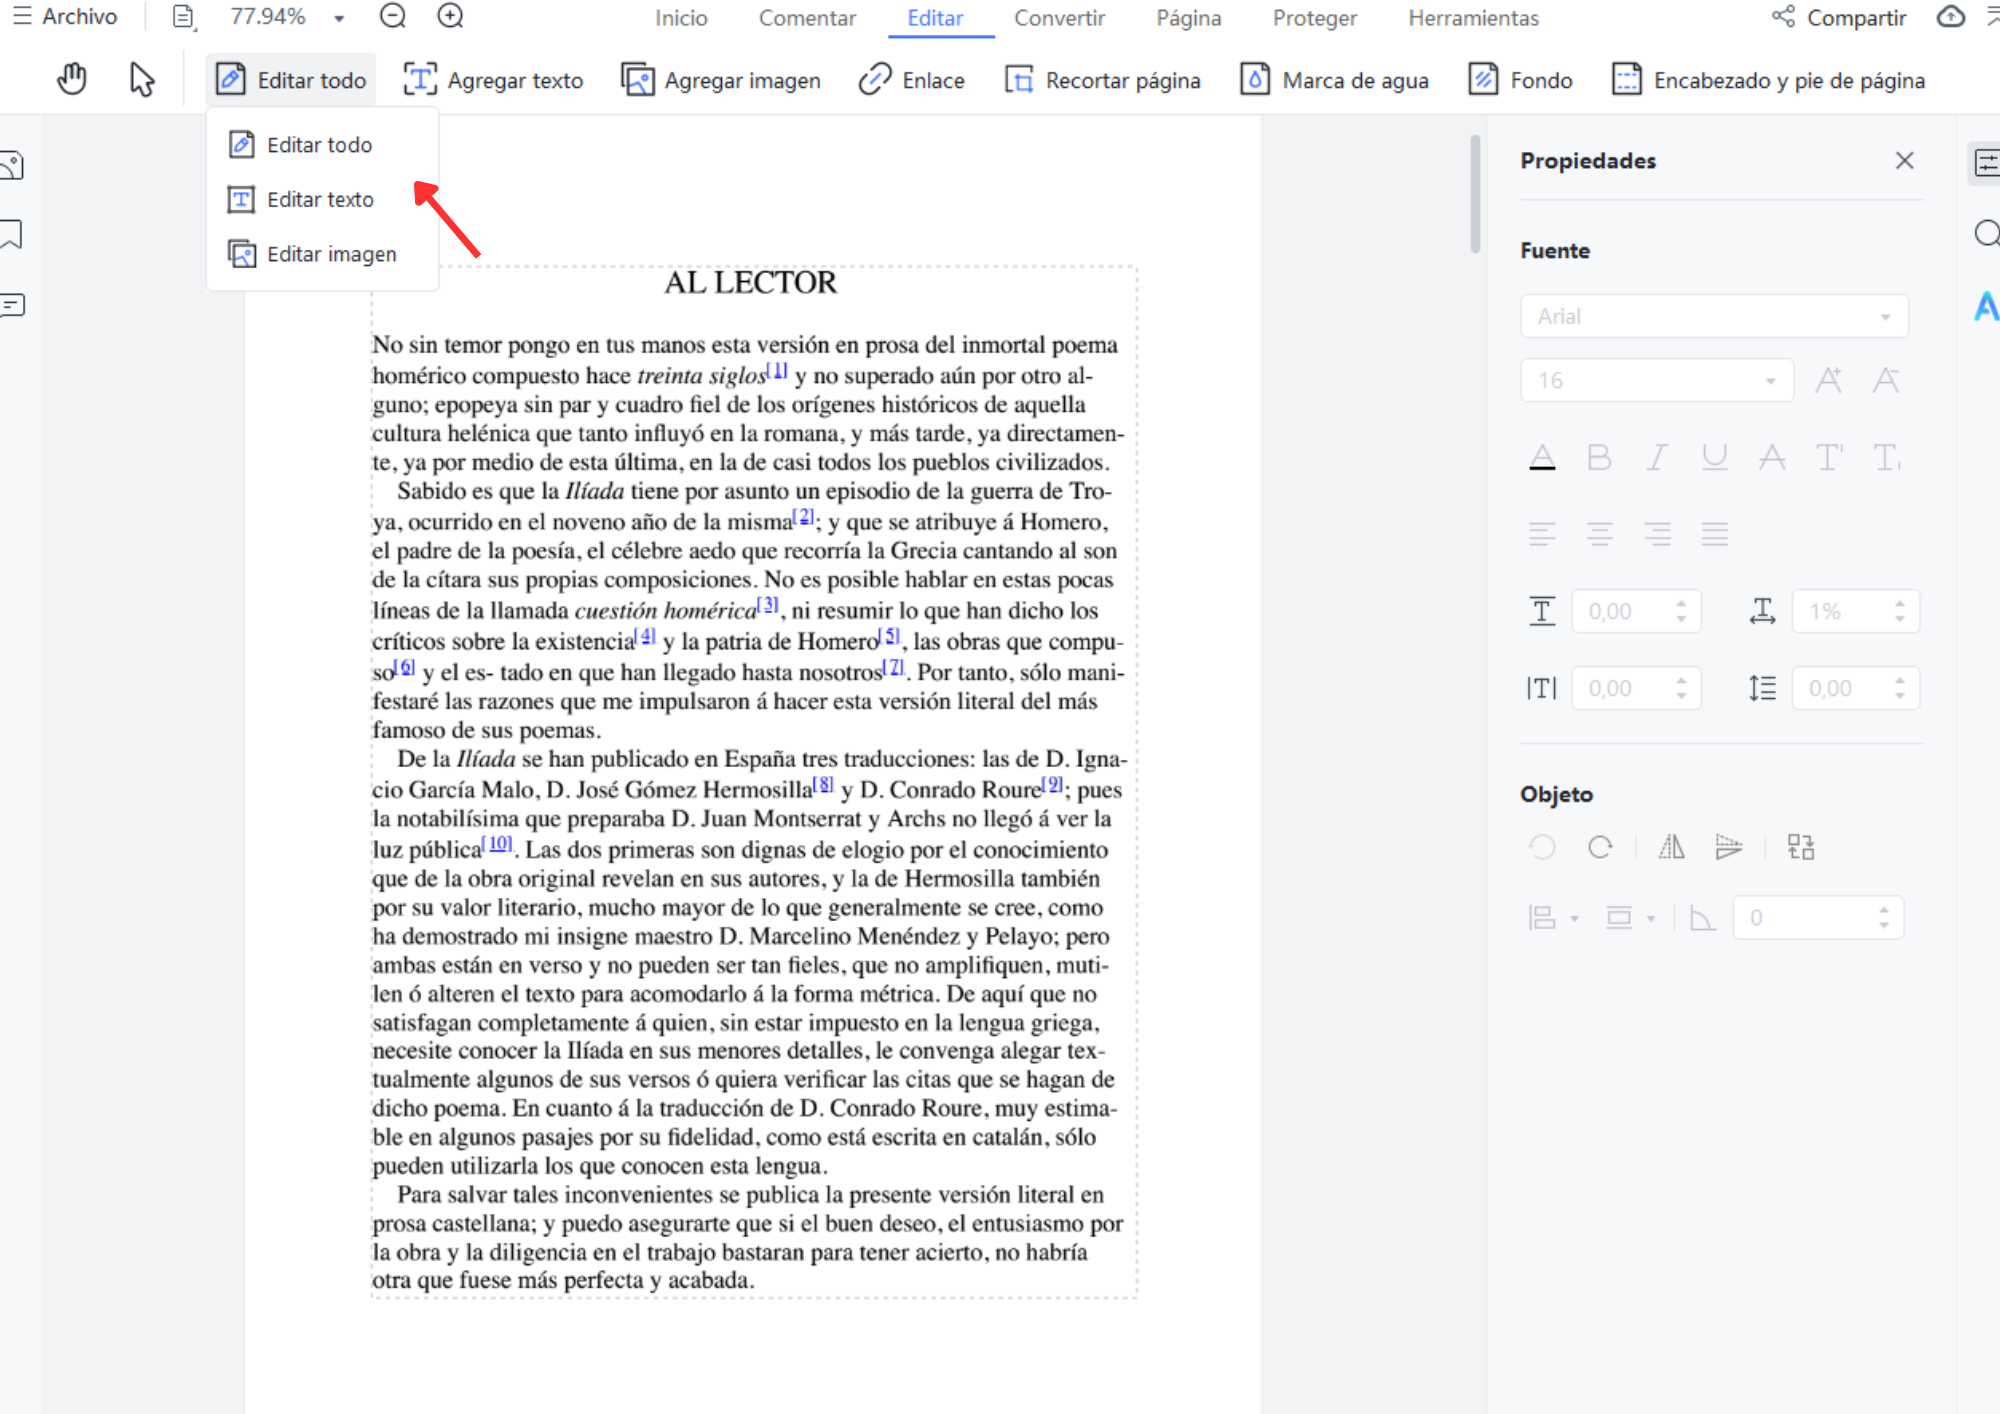Choose Editar todo from dropdown menu

click(x=321, y=145)
